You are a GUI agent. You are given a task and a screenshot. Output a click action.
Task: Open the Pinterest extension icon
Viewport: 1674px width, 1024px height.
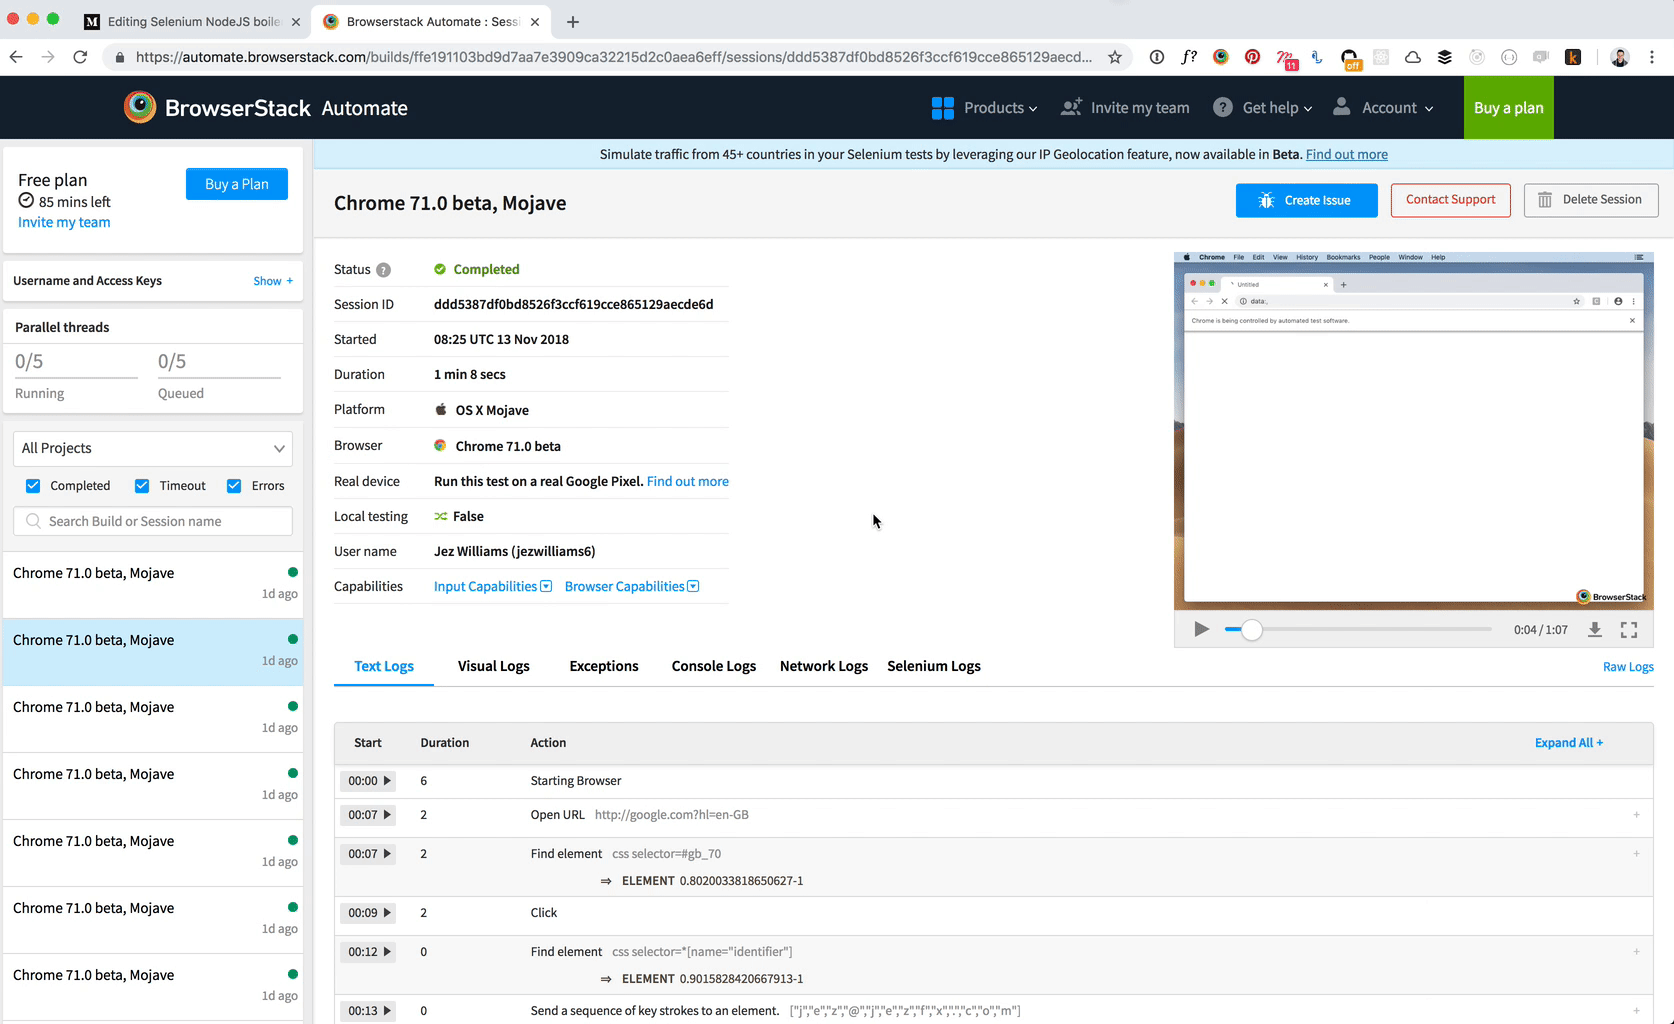[1252, 57]
